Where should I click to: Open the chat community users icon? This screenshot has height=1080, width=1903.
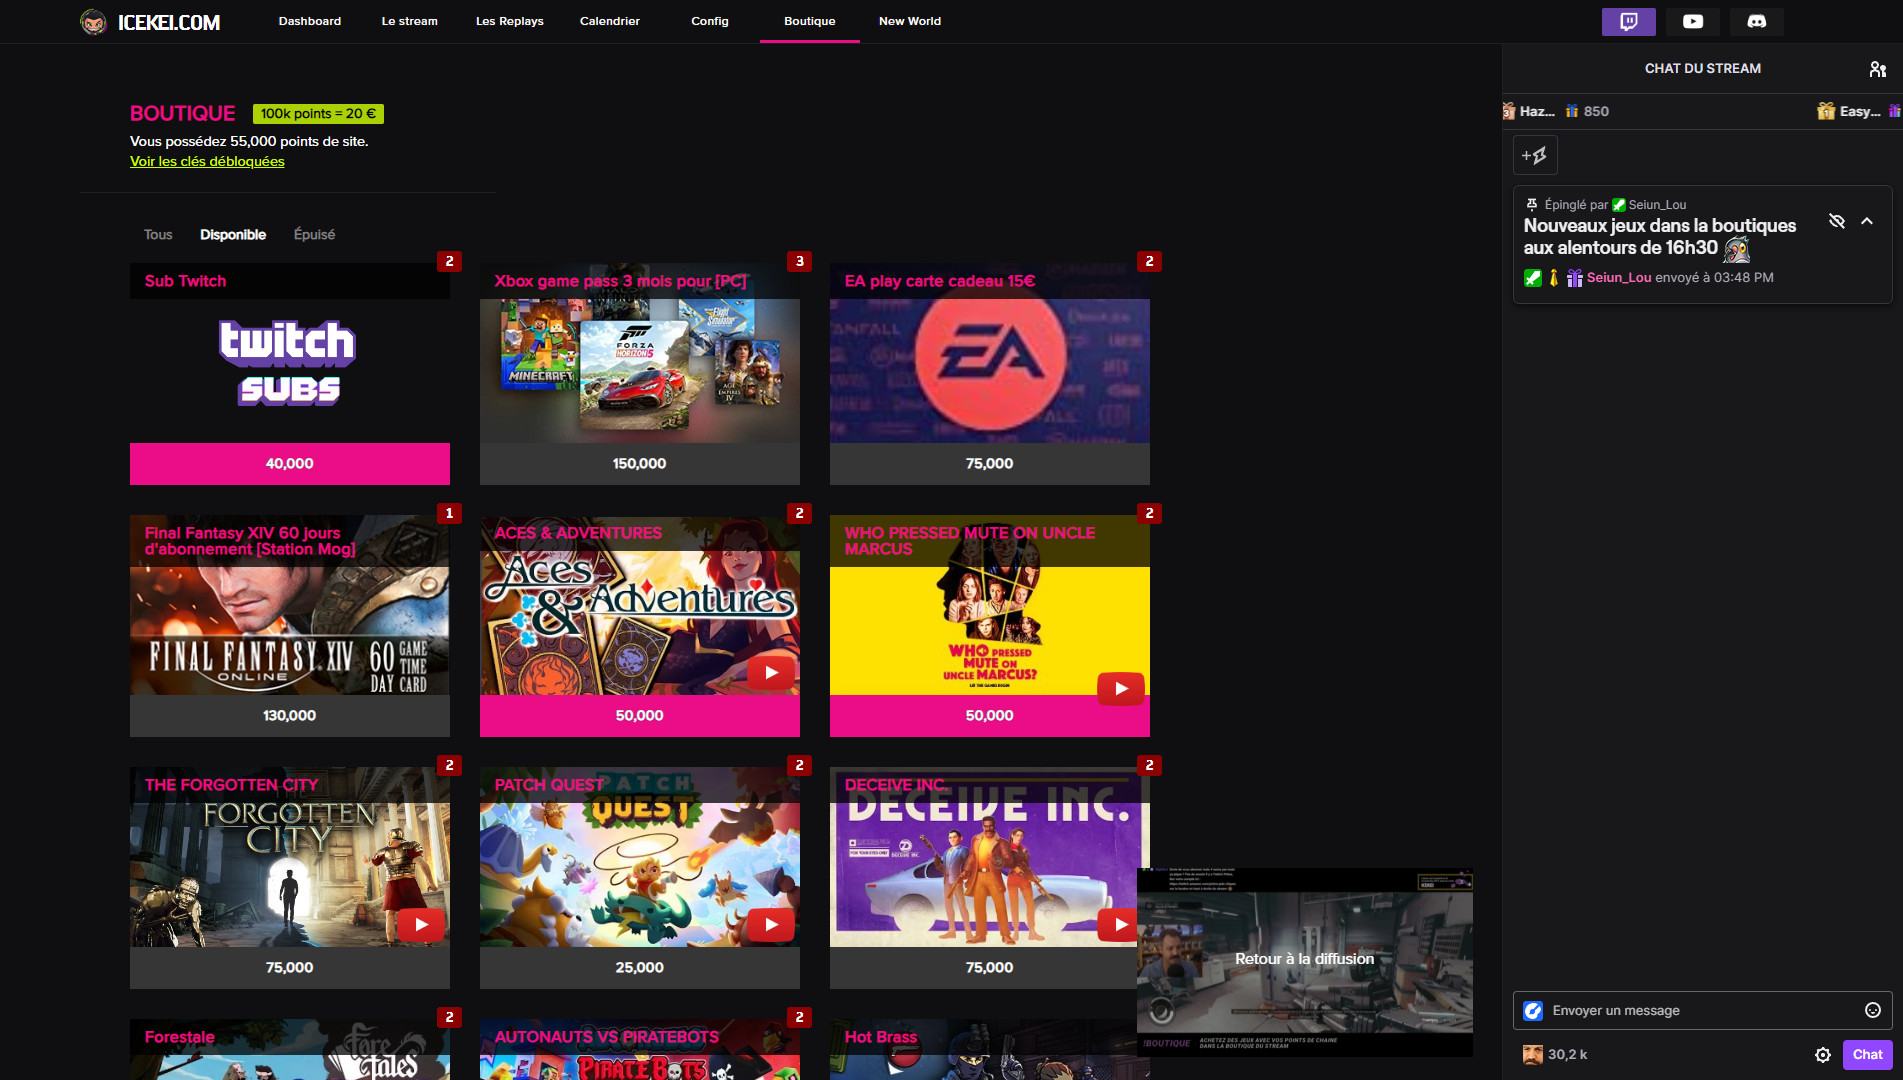click(x=1877, y=69)
